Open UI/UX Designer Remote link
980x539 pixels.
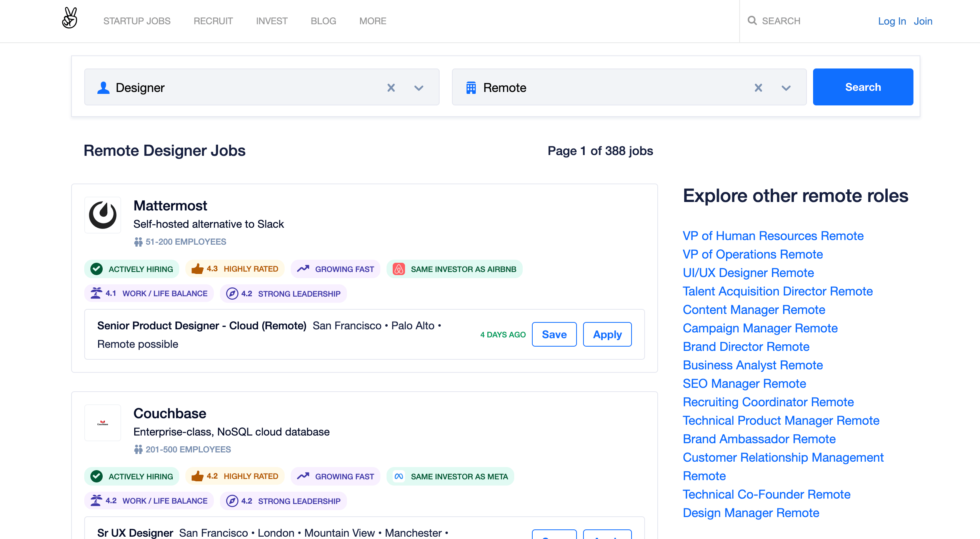coord(748,273)
